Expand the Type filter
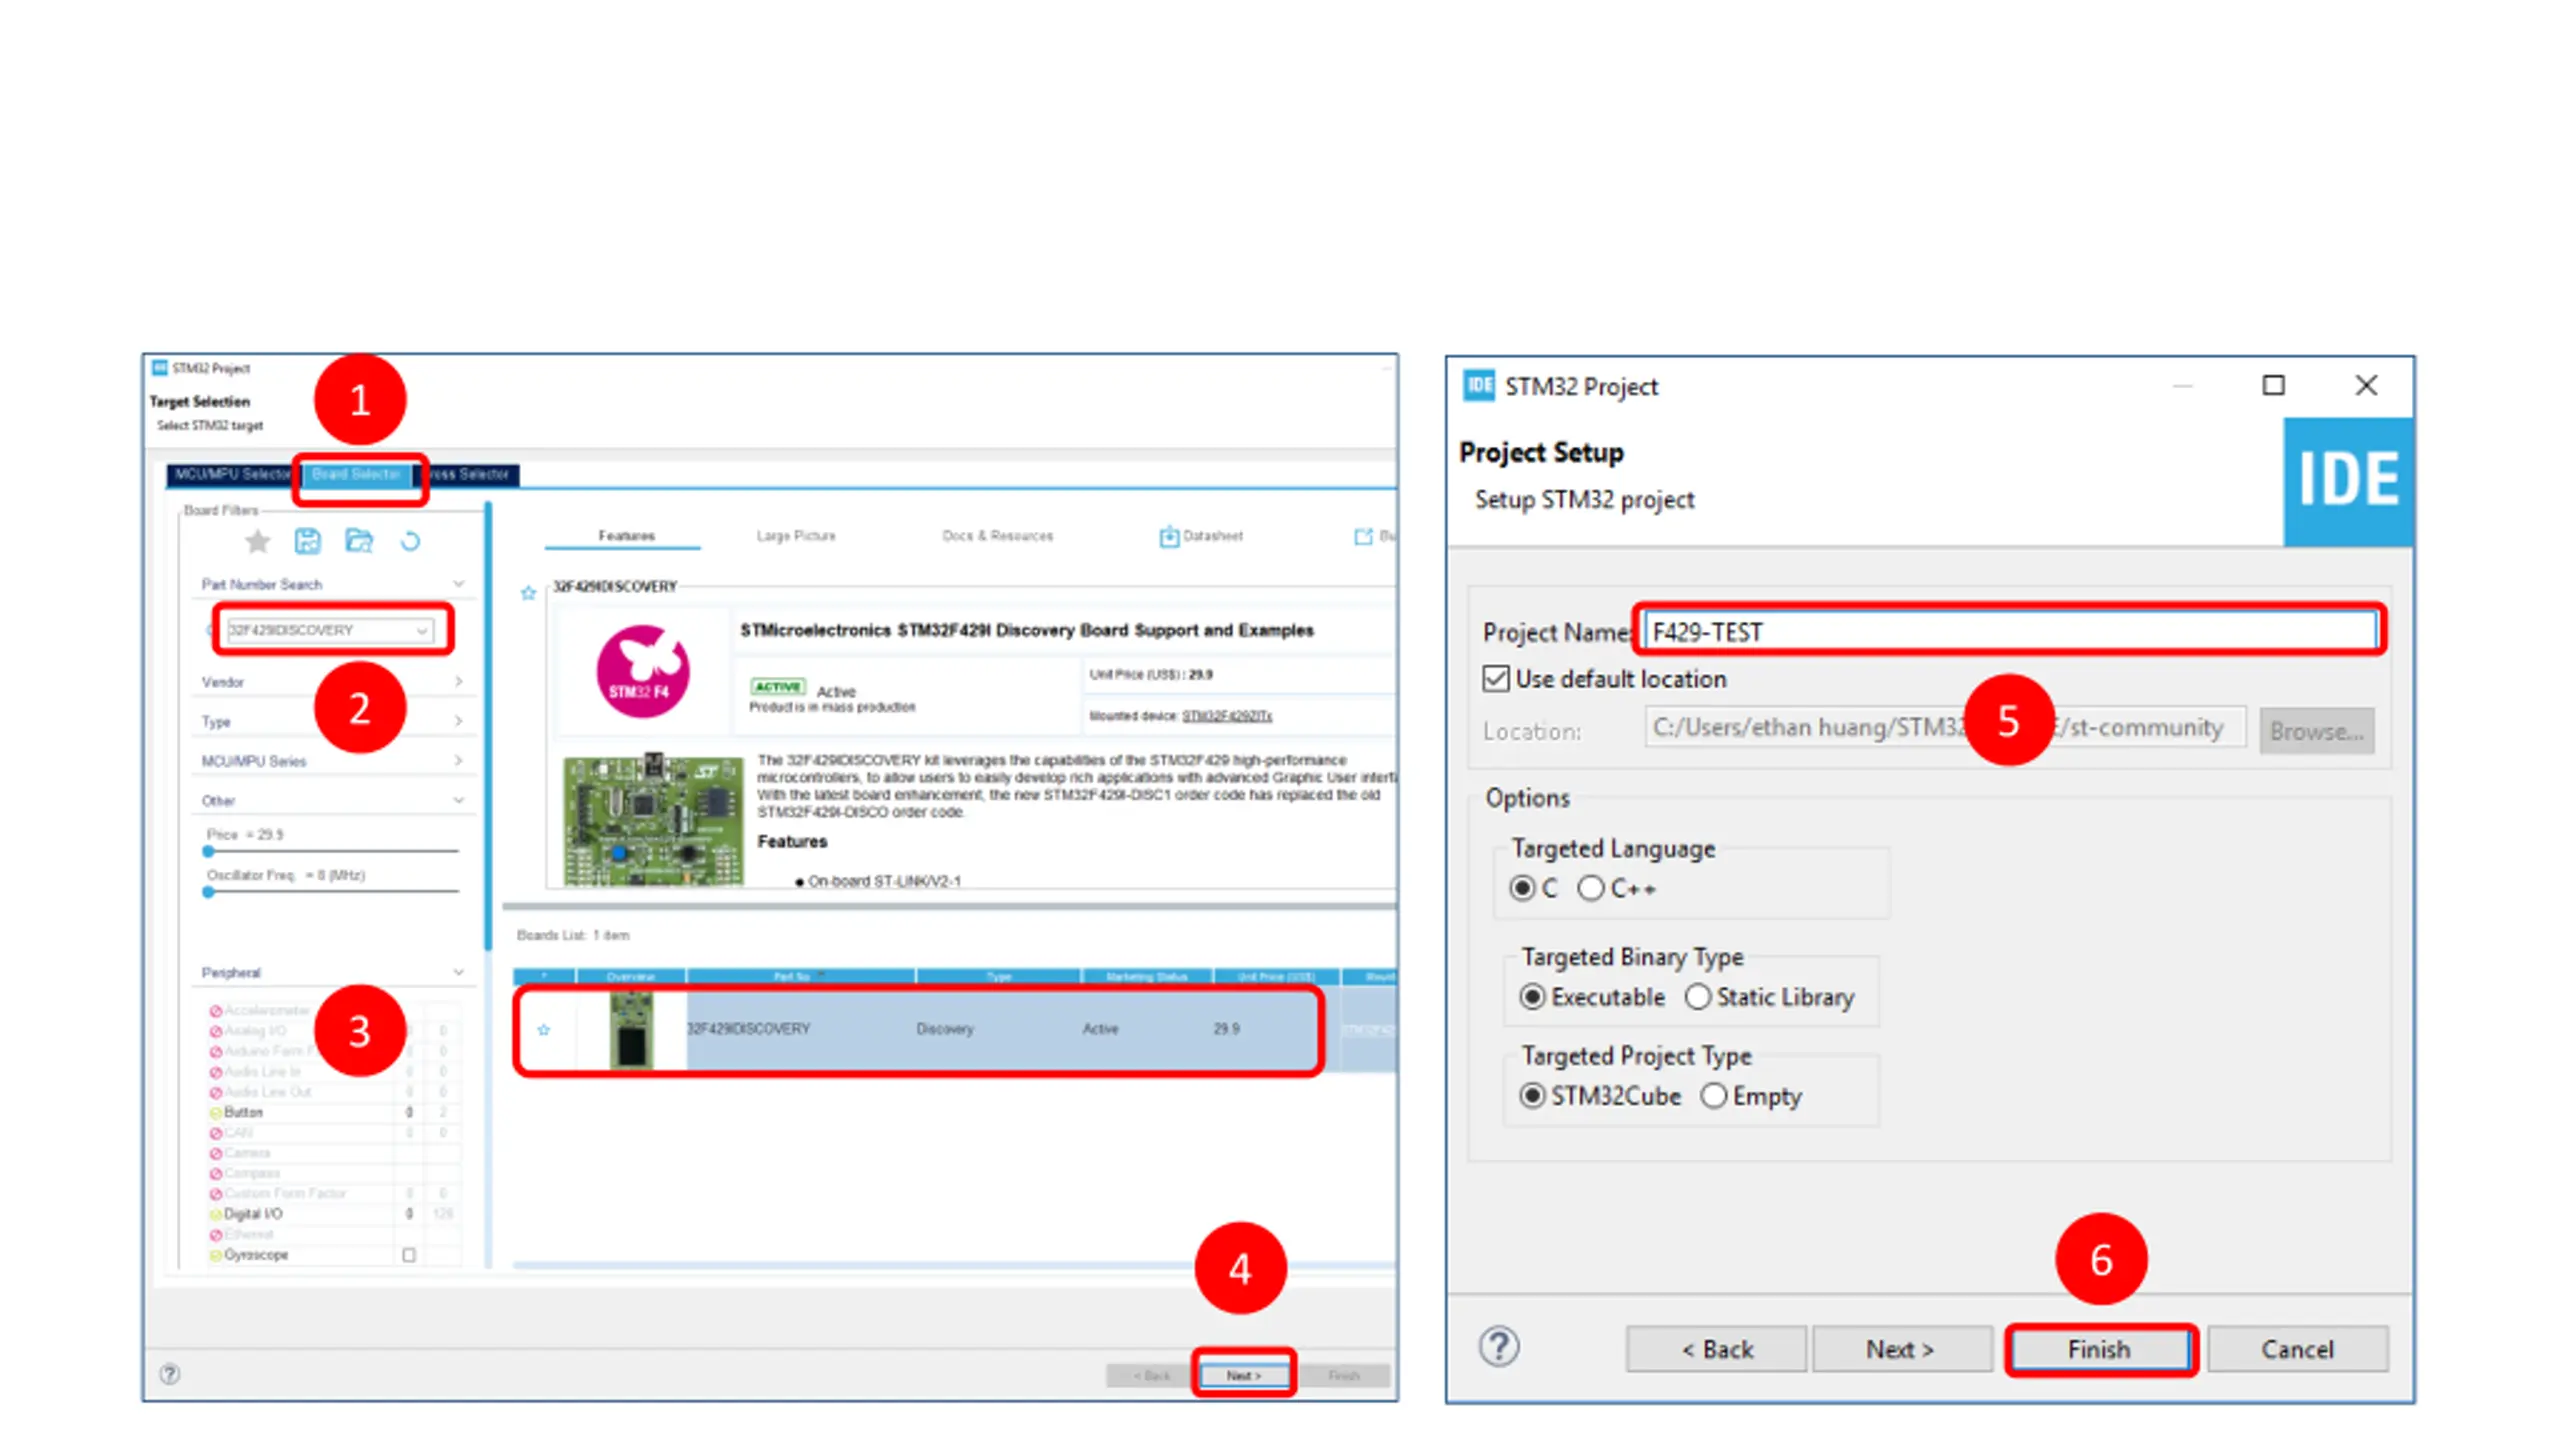 [458, 721]
